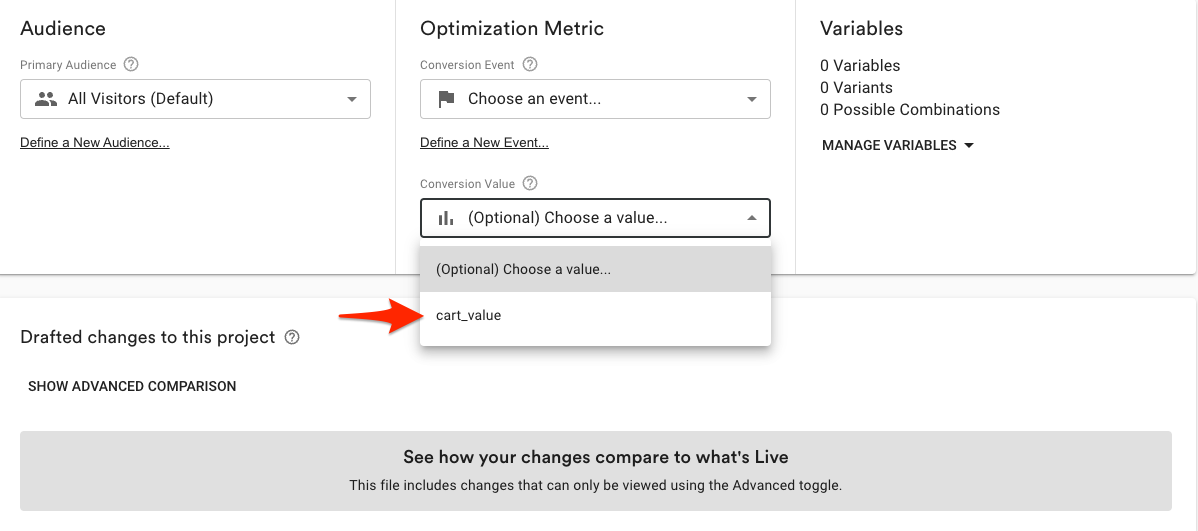This screenshot has width=1198, height=531.
Task: Click the Drafted changes help icon
Action: pyautogui.click(x=291, y=337)
